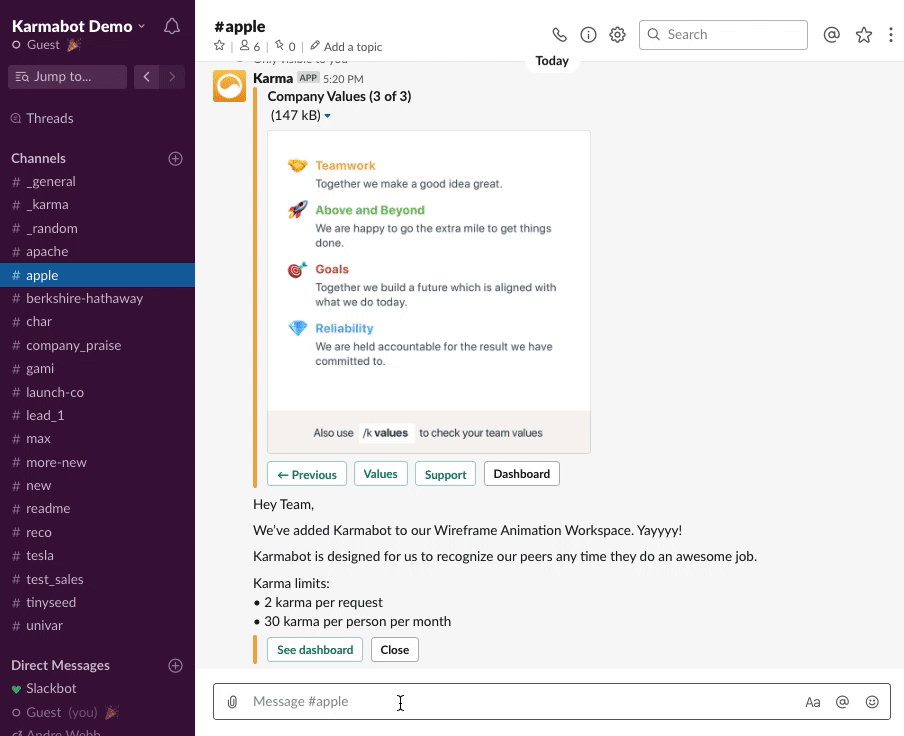Viewport: 904px width, 736px height.
Task: Add a new channel with the plus icon
Action: point(175,158)
